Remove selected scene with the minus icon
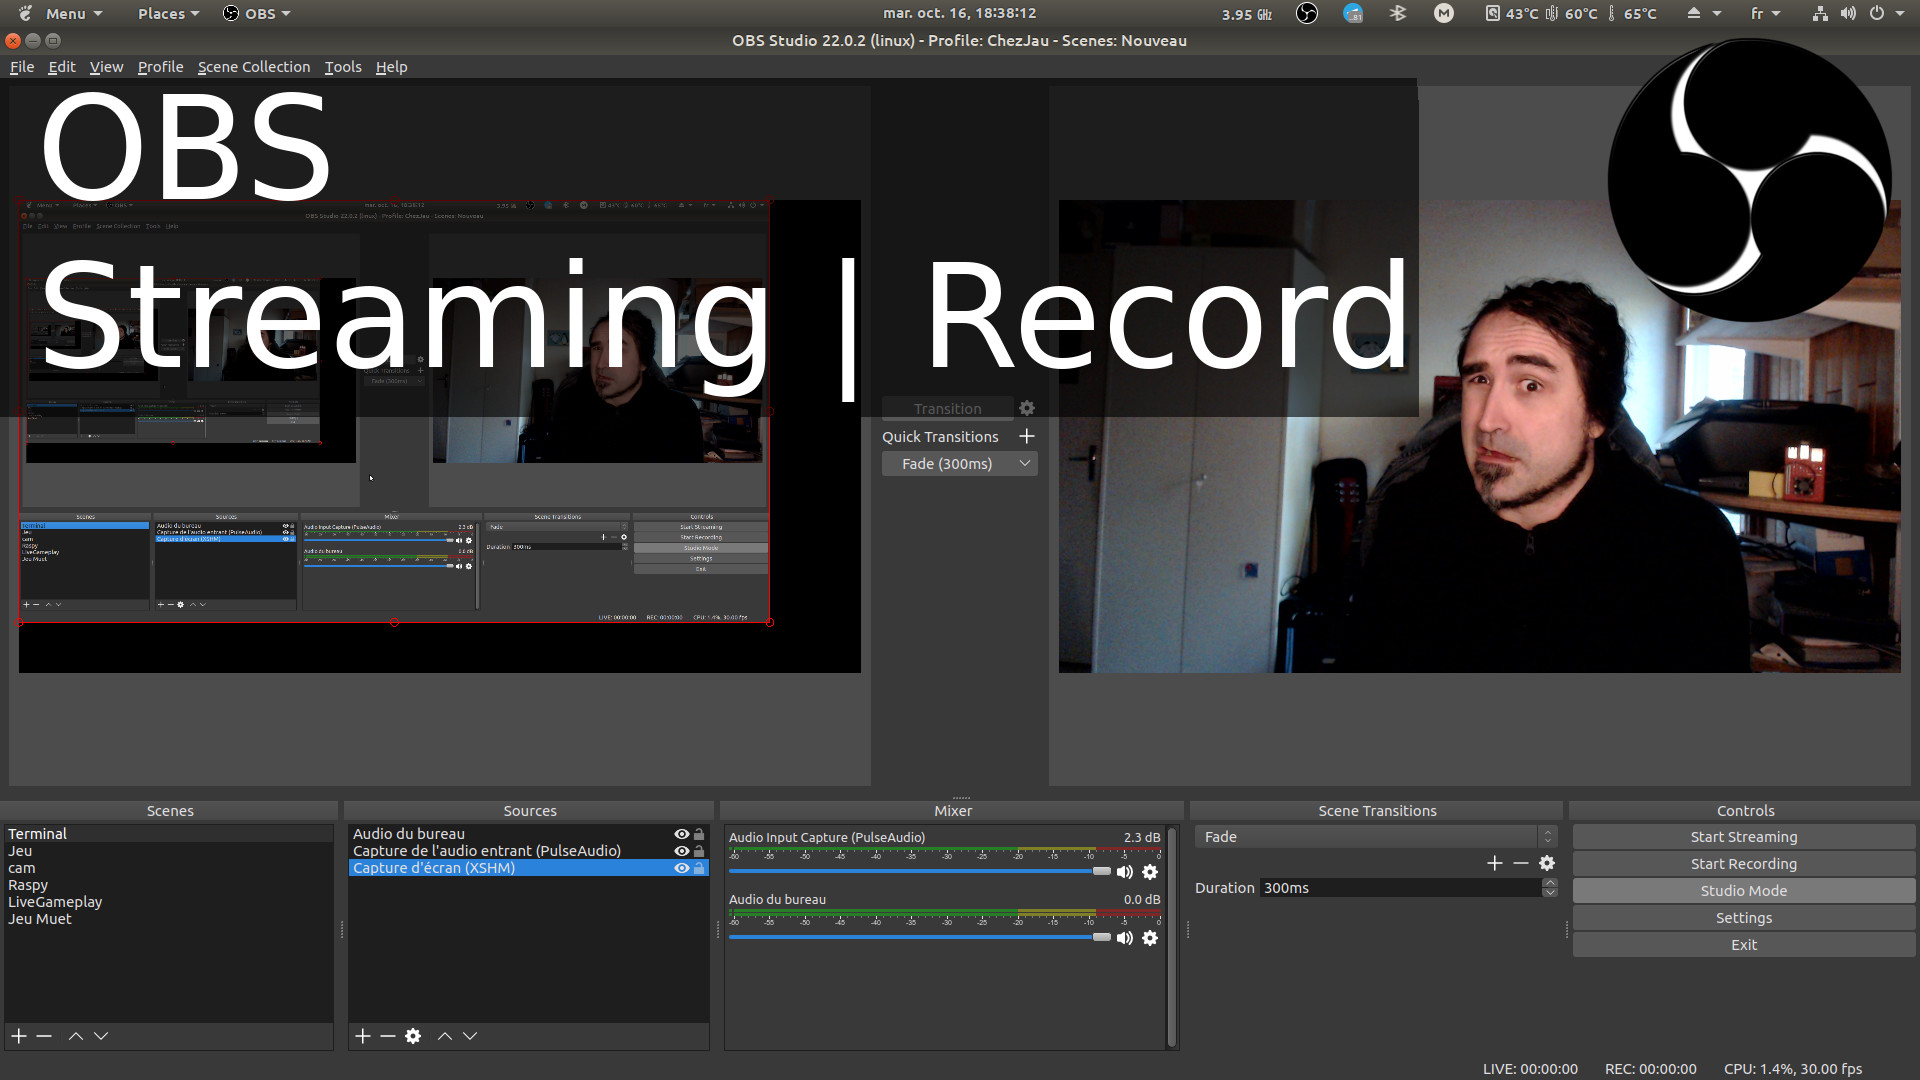The image size is (1920, 1080). click(44, 1036)
